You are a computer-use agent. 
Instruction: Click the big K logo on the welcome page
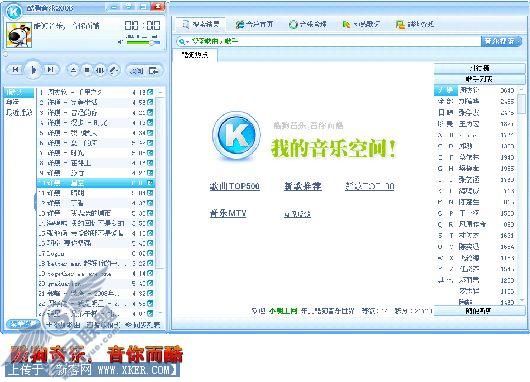(236, 136)
